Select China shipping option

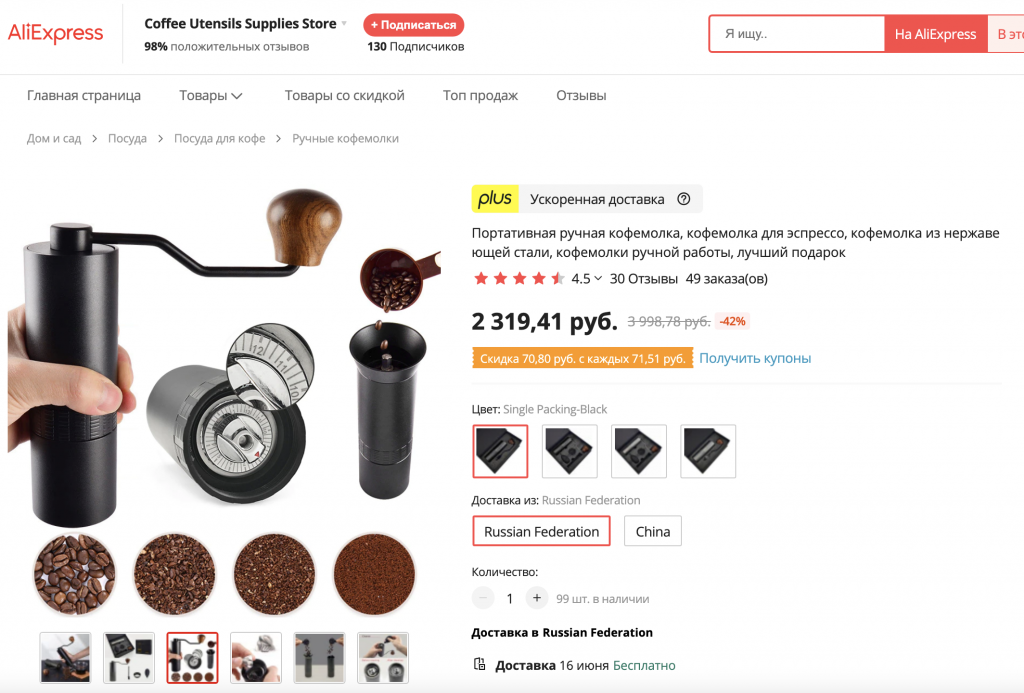point(652,531)
